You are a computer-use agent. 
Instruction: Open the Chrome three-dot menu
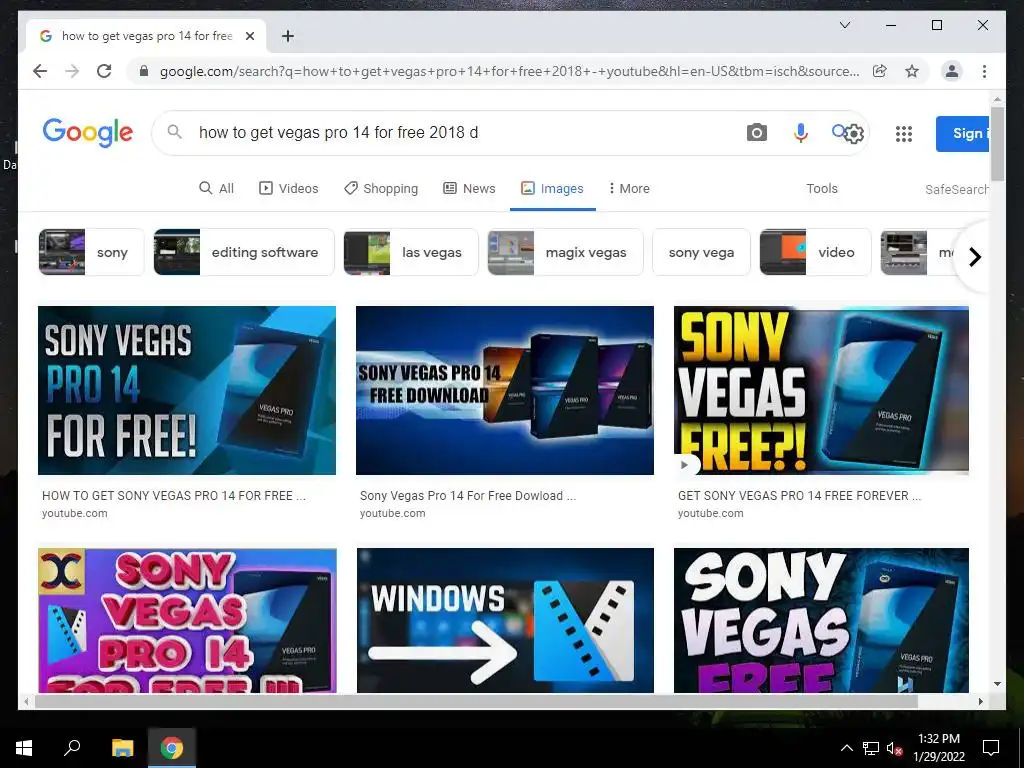pos(984,71)
